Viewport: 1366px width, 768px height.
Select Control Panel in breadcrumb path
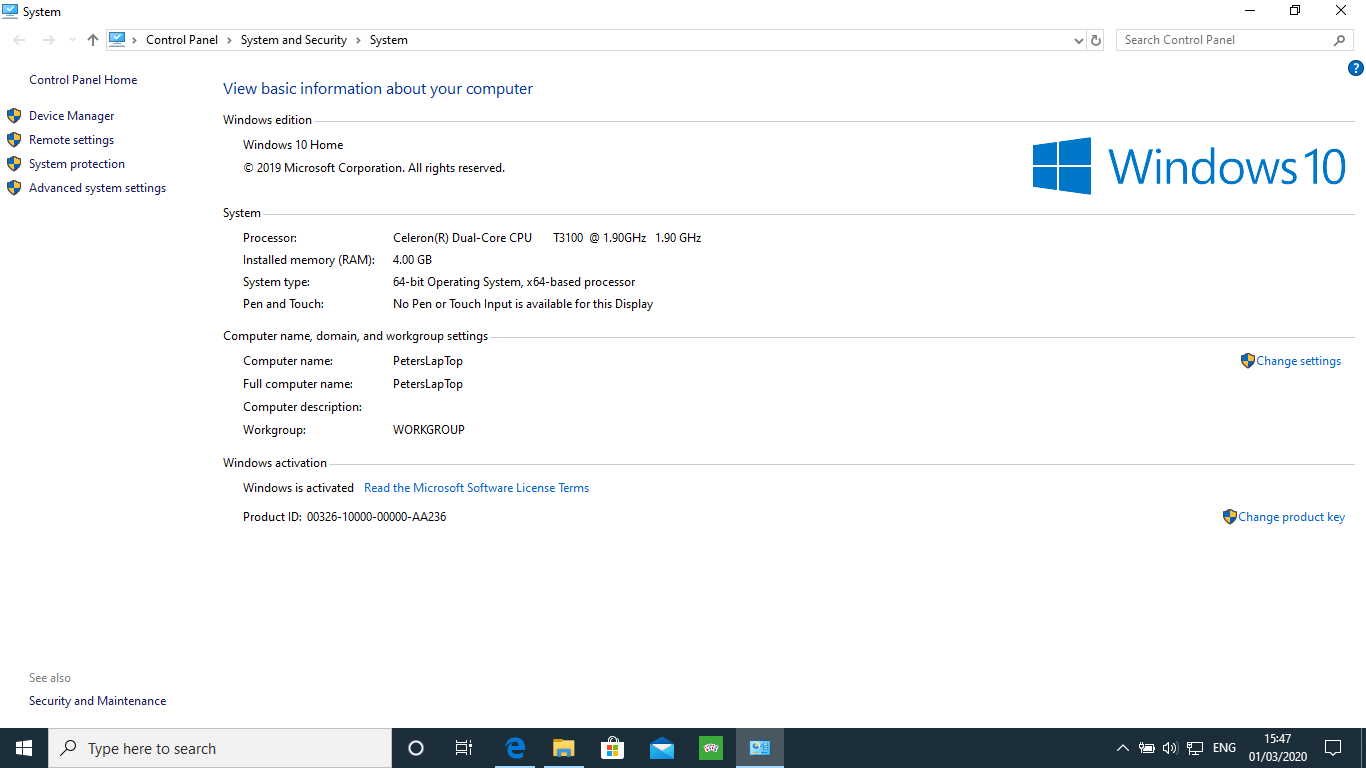[x=182, y=40]
